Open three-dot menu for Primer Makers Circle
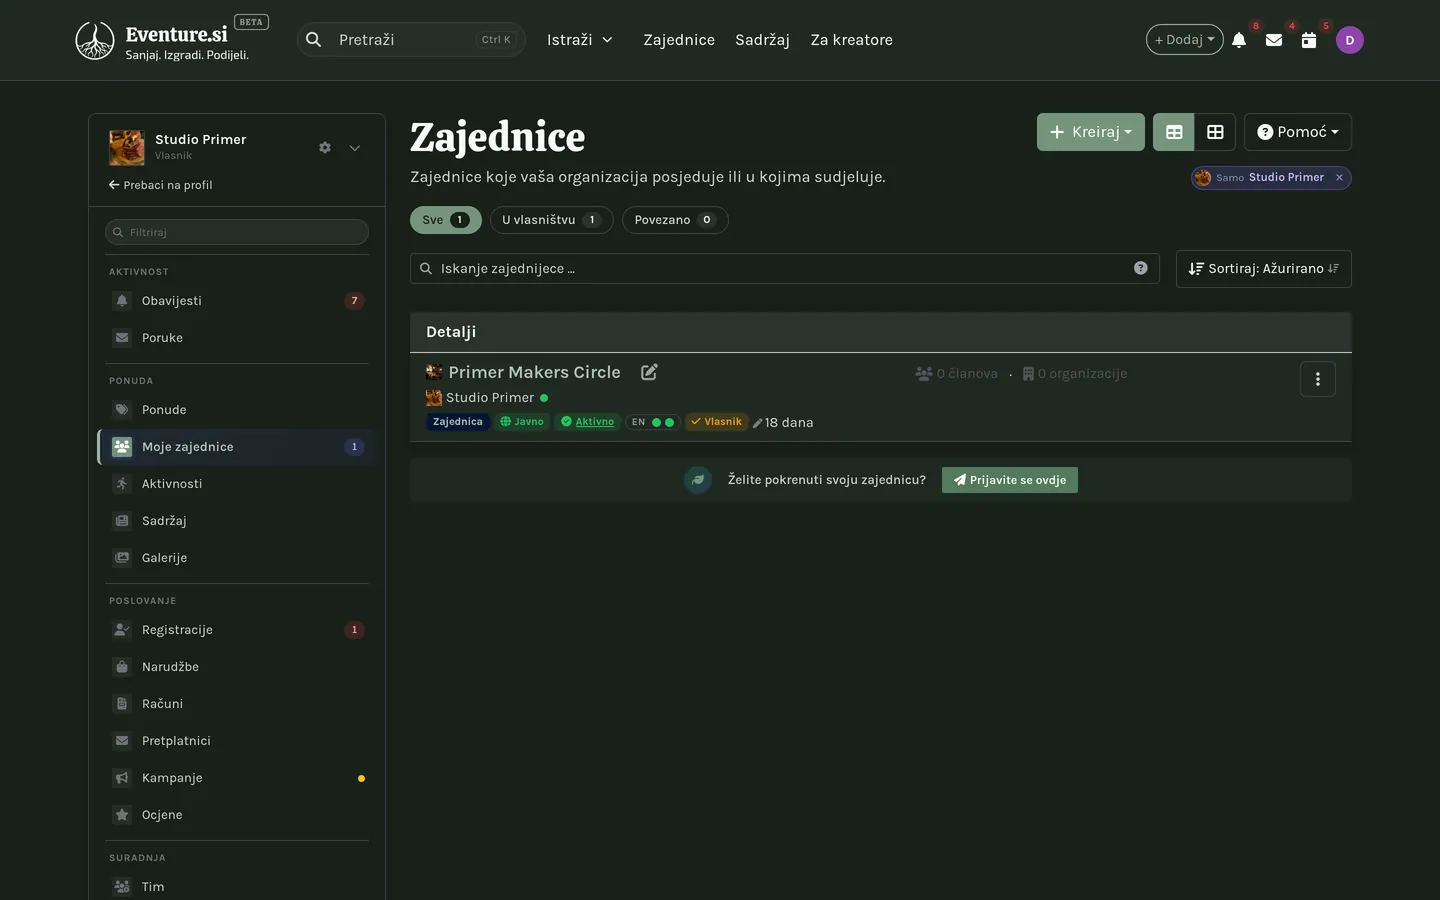 pos(1318,379)
